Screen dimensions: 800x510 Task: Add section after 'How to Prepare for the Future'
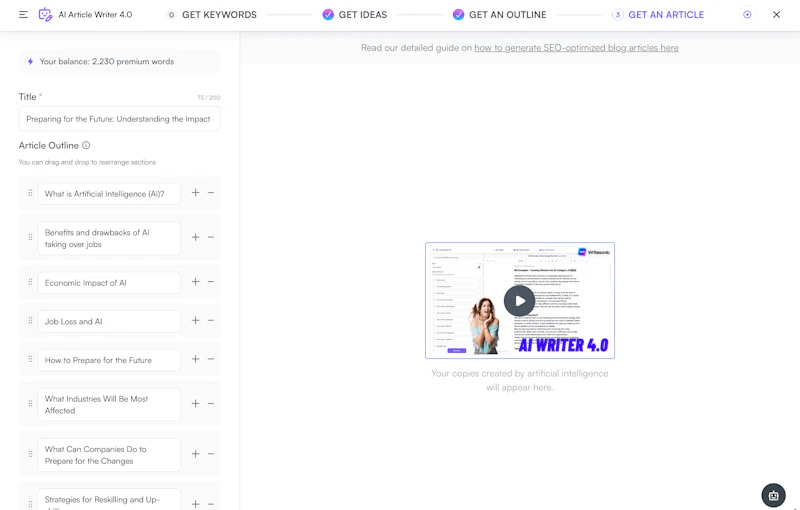(x=195, y=359)
